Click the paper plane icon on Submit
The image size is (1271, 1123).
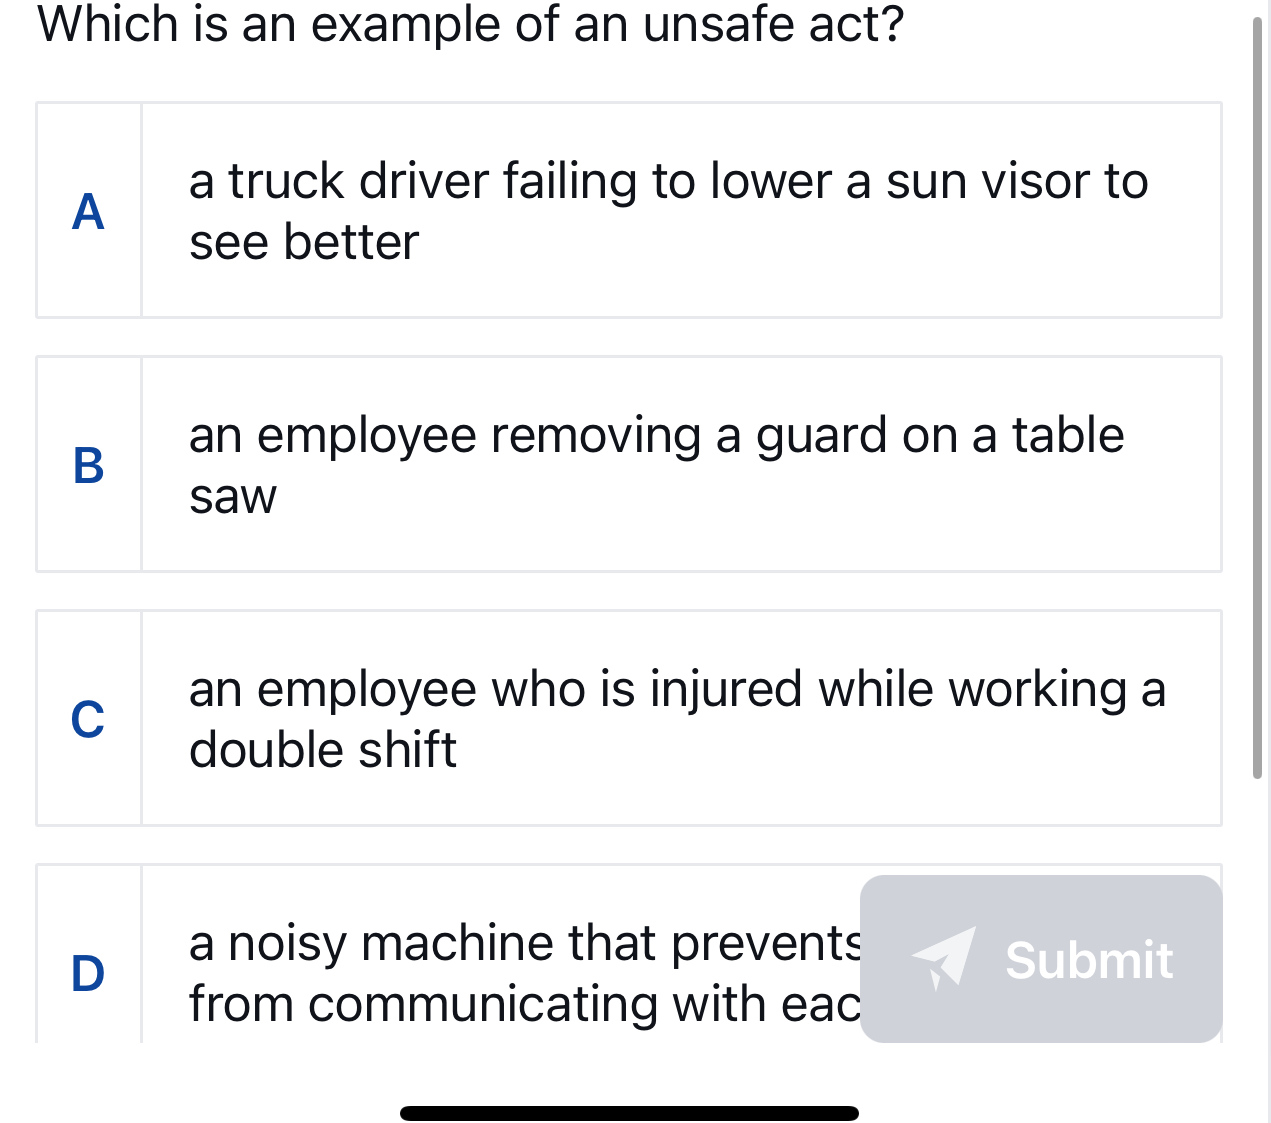tap(944, 960)
